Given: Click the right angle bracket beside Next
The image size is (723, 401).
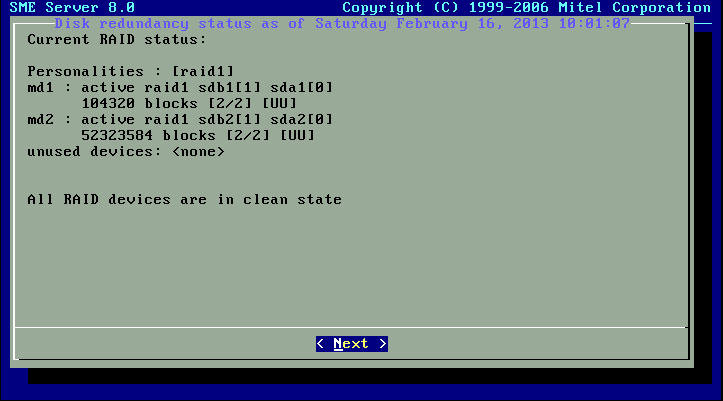Looking at the screenshot, I should pos(383,344).
